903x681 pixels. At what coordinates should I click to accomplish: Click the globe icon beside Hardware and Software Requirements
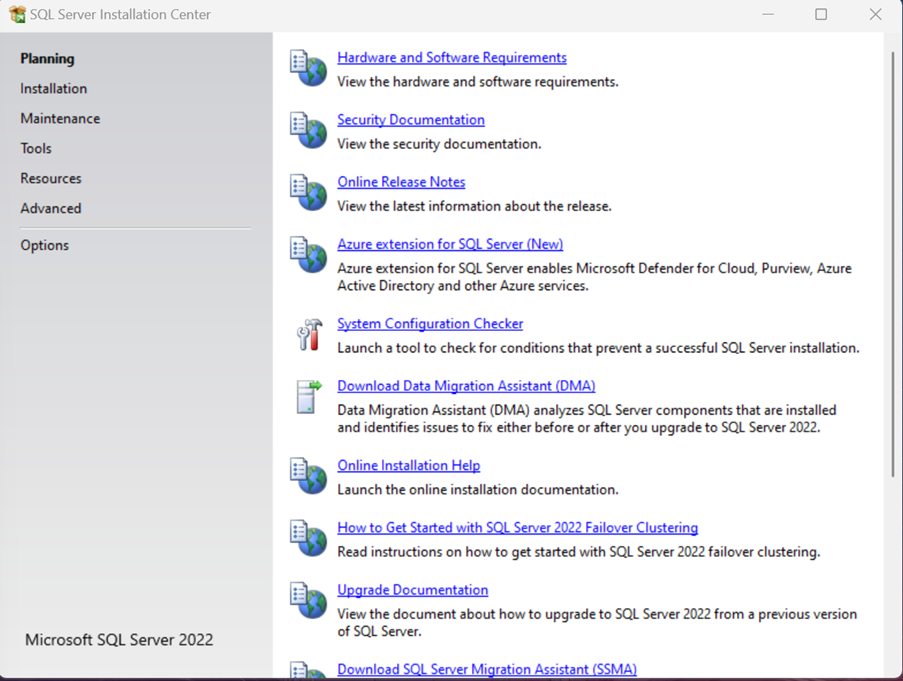(308, 69)
